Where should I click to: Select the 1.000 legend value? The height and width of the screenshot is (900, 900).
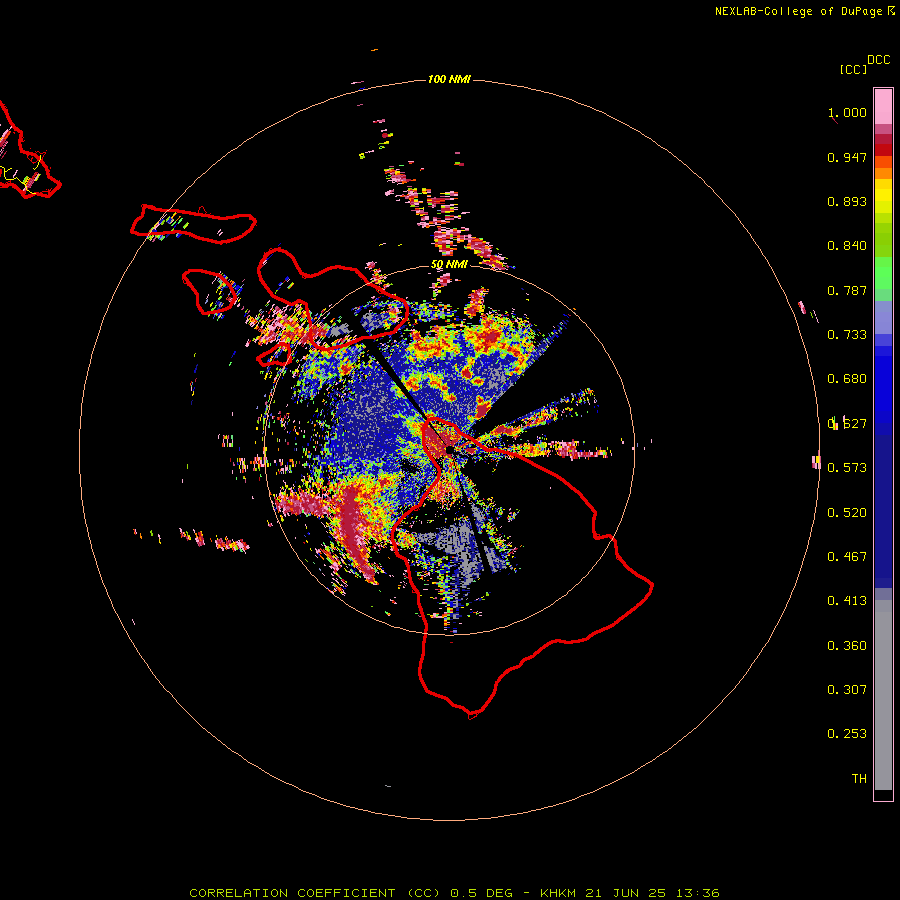click(x=847, y=112)
